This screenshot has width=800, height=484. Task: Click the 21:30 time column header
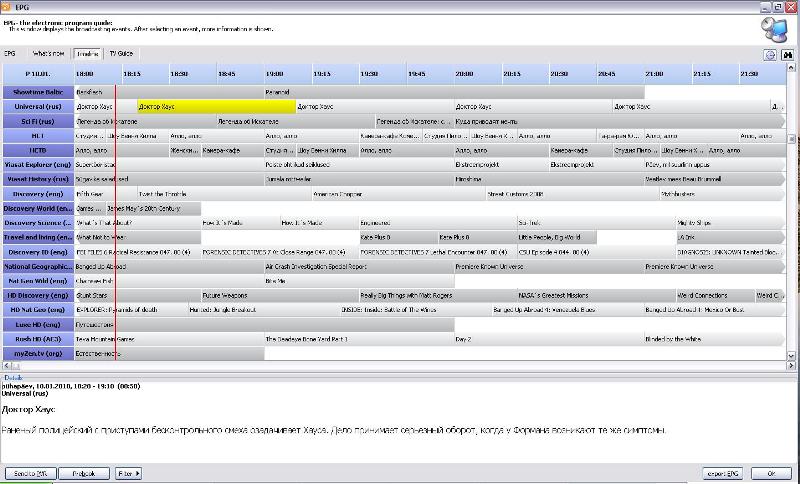pyautogui.click(x=763, y=74)
